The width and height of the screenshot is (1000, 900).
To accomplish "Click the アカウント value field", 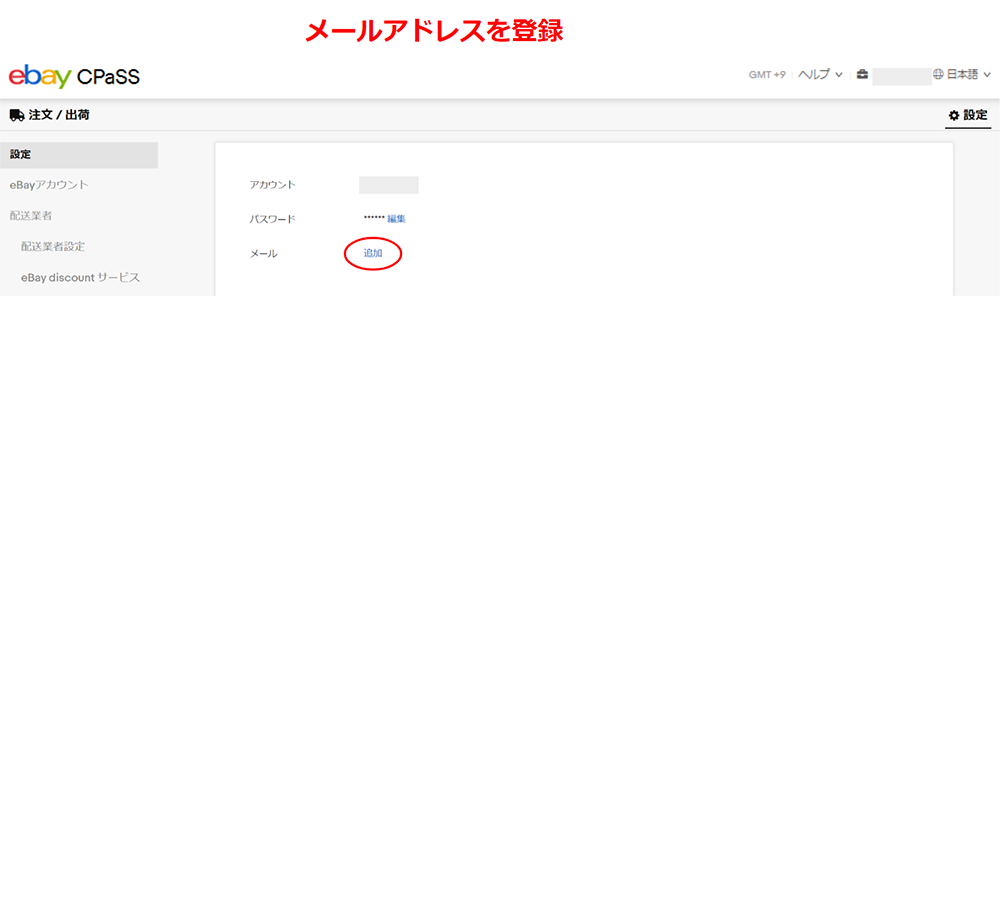I will [x=388, y=185].
